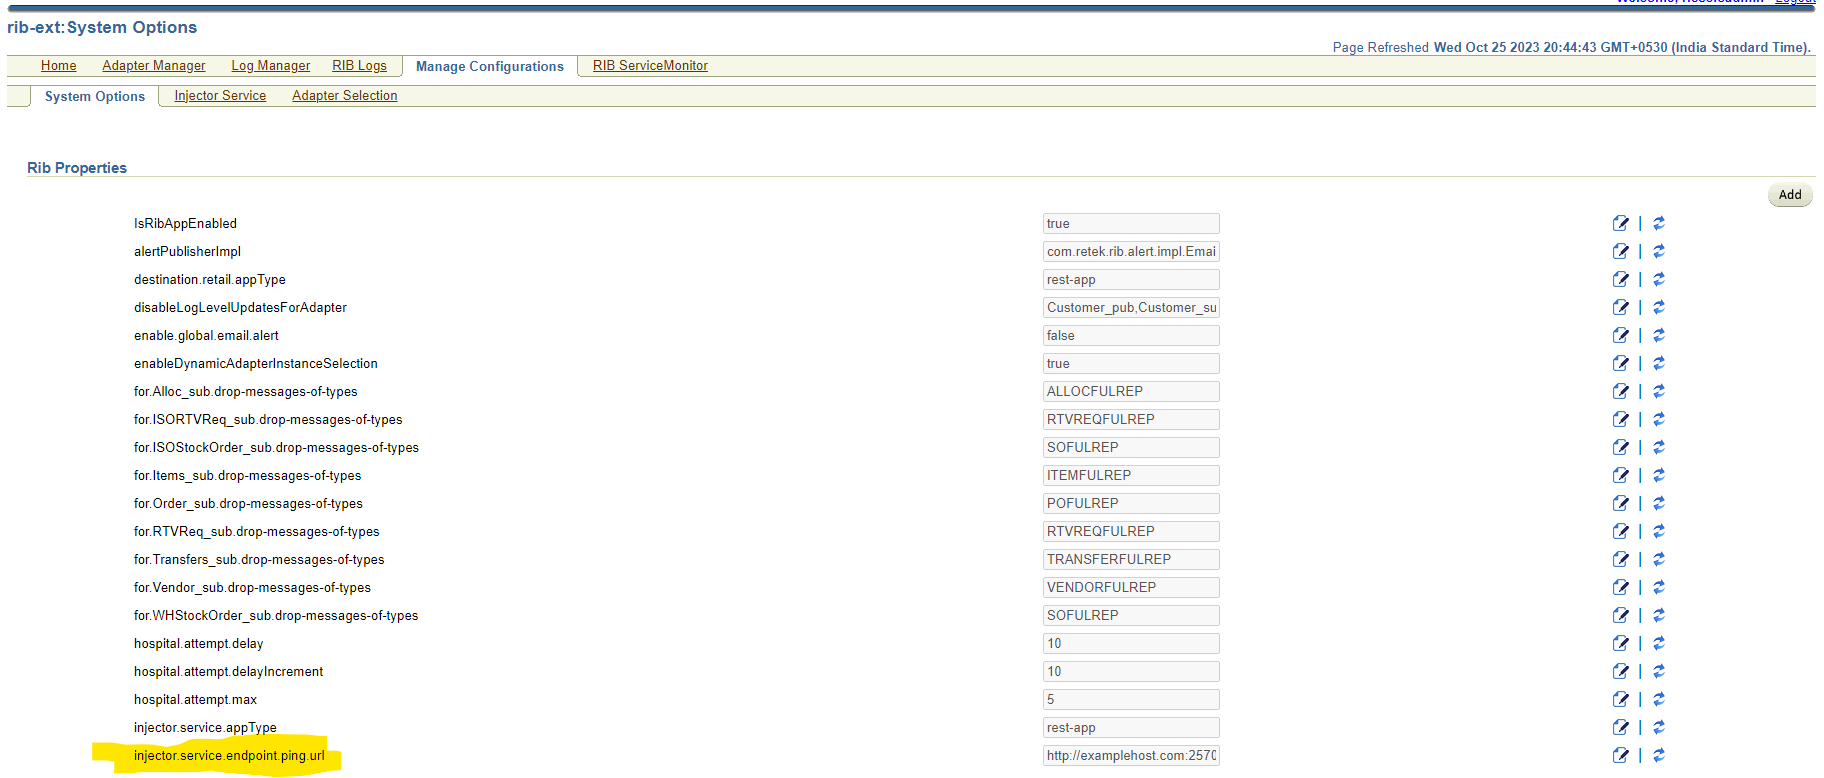This screenshot has width=1824, height=778.
Task: Select System Options sub-tab
Action: point(95,96)
